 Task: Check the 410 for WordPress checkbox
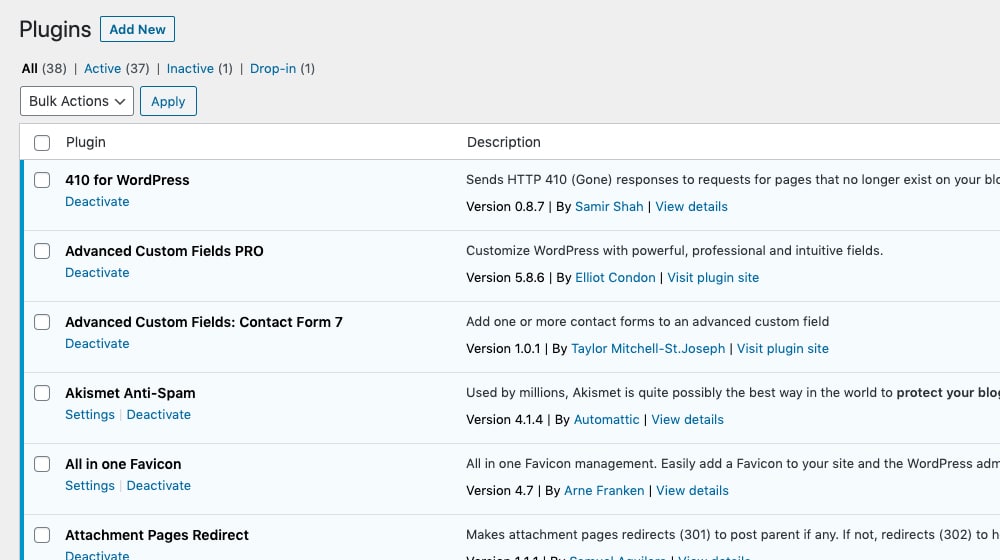coord(42,180)
